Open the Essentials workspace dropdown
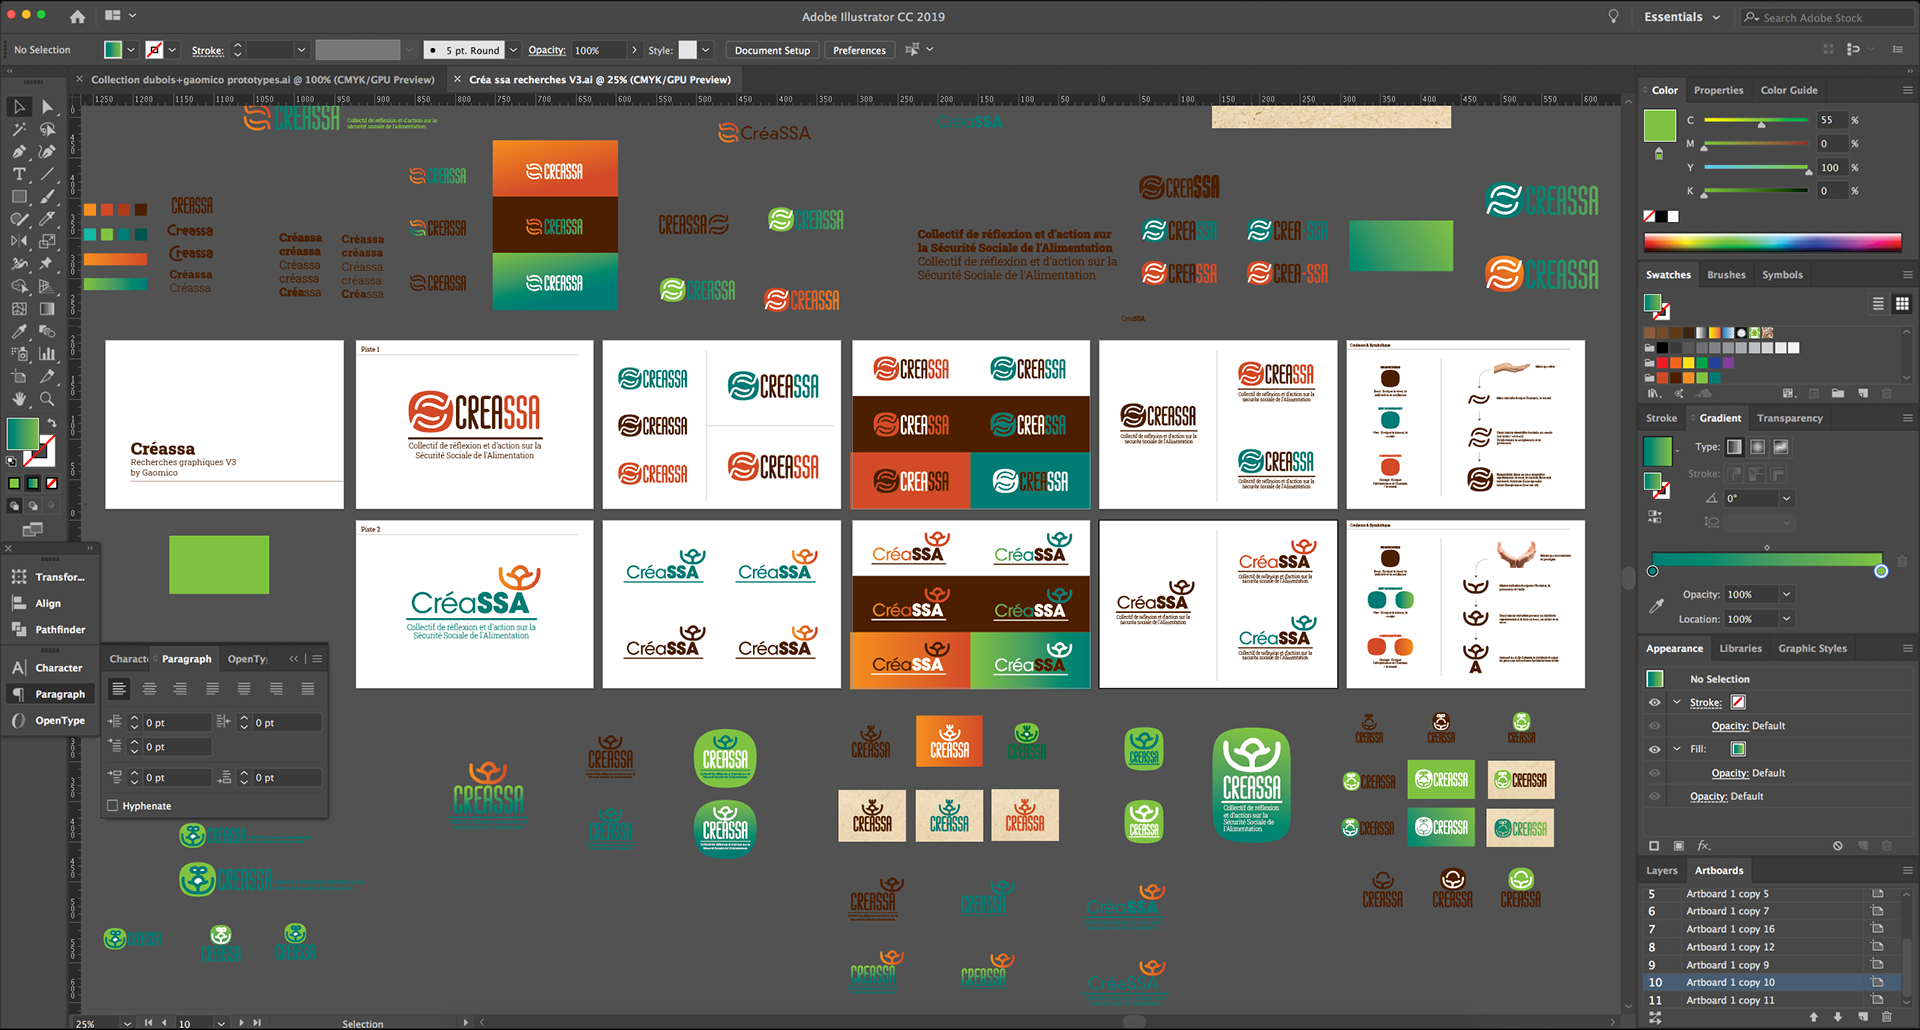 [1683, 17]
